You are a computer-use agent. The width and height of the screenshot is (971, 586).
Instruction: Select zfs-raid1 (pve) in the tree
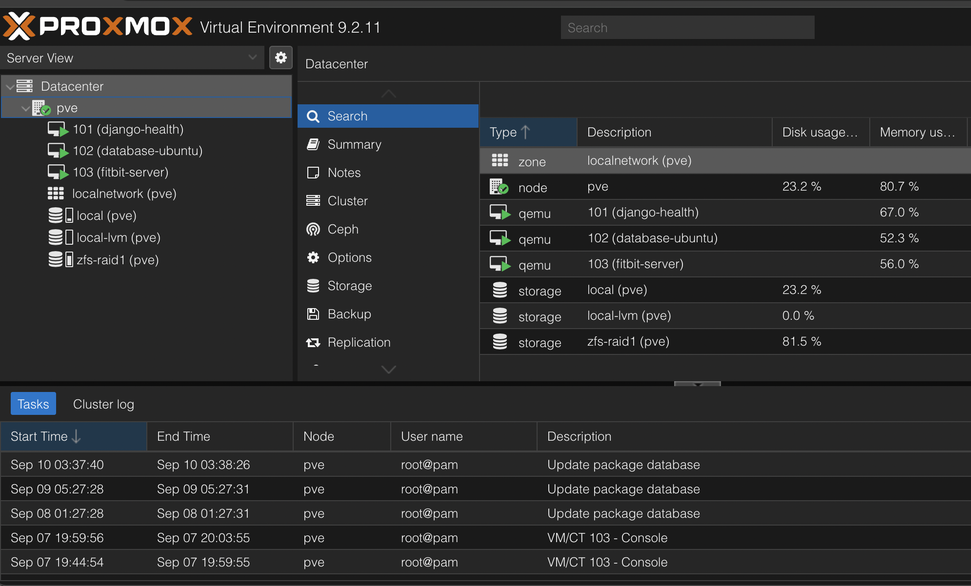pyautogui.click(x=118, y=260)
